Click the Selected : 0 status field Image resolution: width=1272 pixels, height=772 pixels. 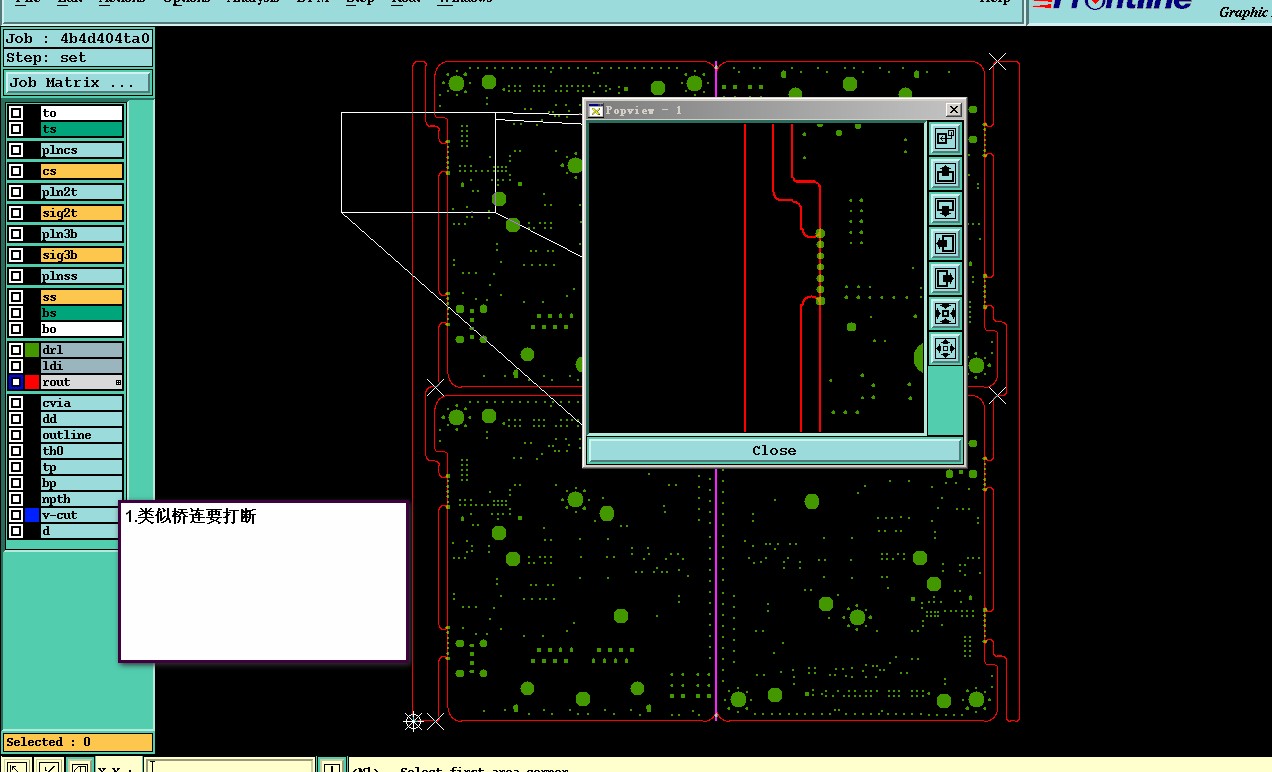pos(78,742)
